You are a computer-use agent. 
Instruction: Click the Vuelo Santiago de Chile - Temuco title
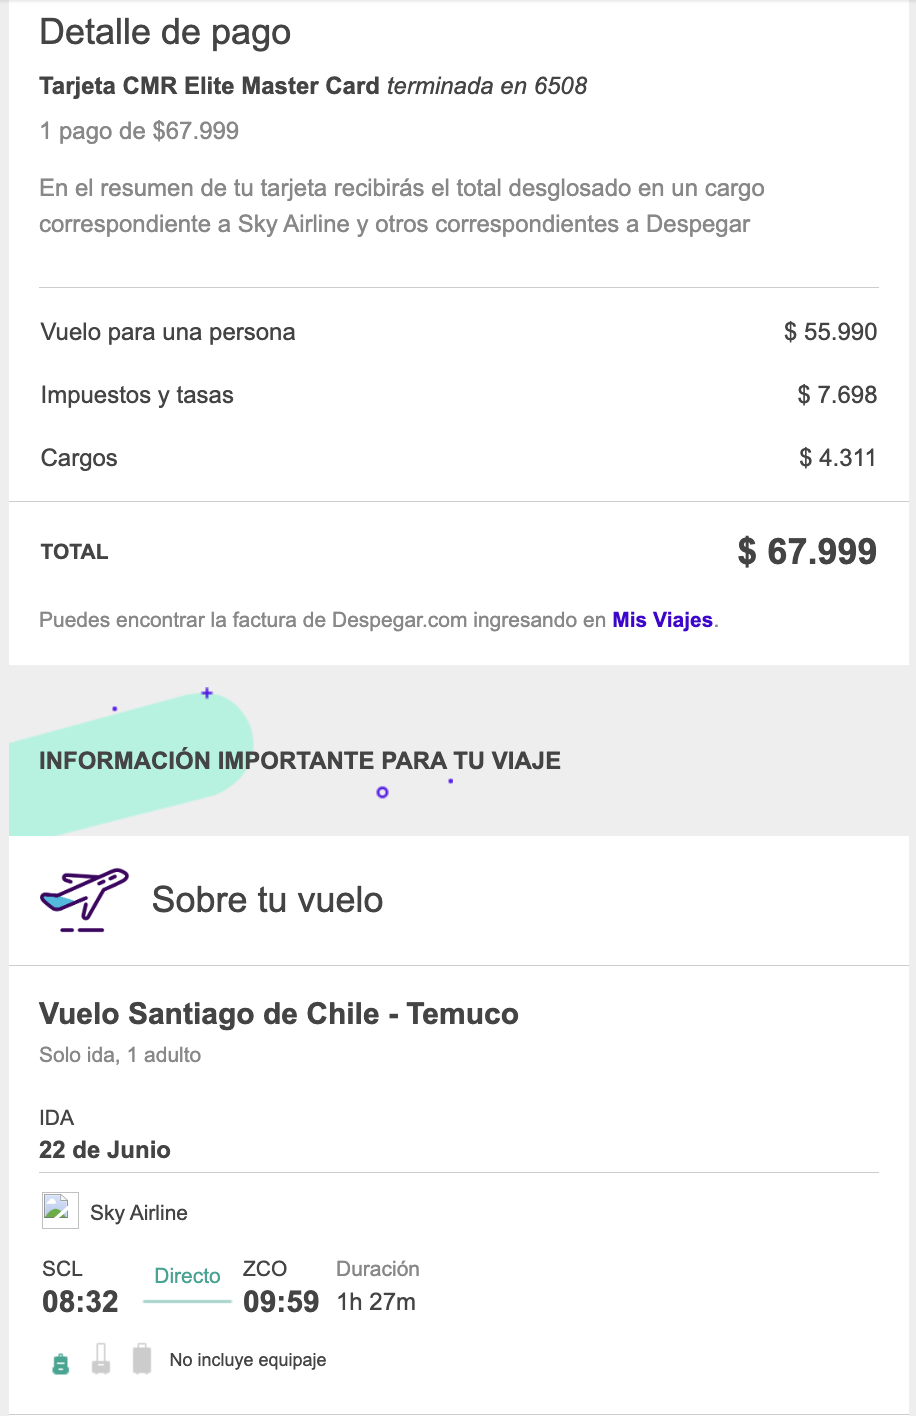tap(279, 1014)
